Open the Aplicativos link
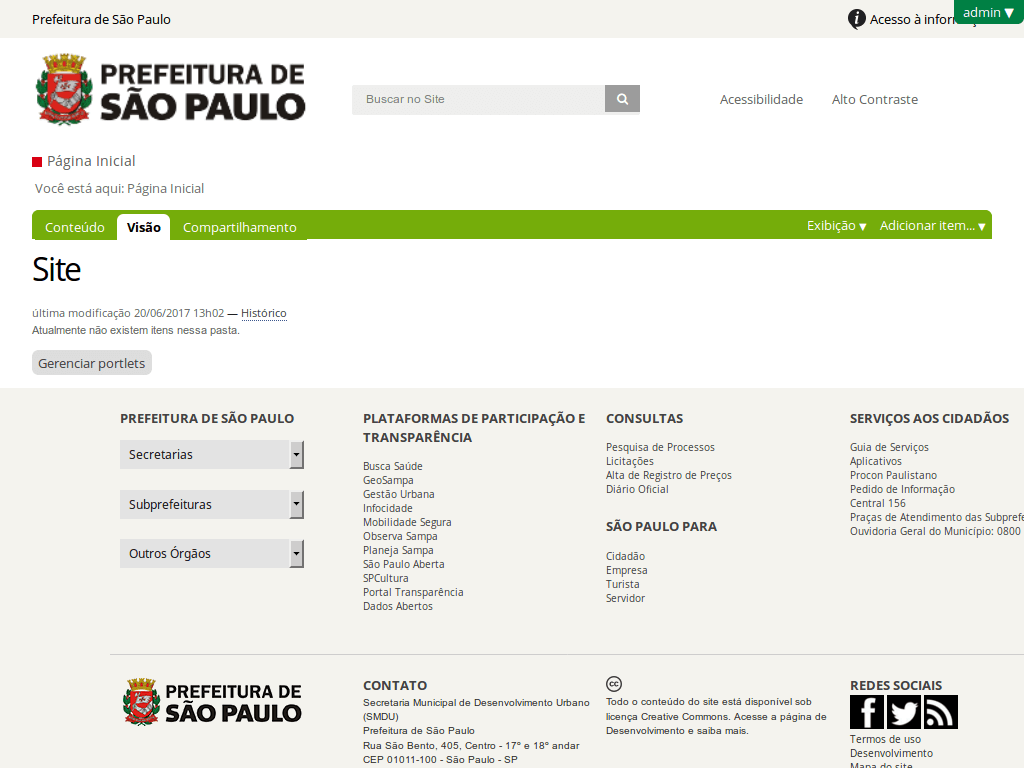Screen dimensions: 1024x768 [x=875, y=461]
